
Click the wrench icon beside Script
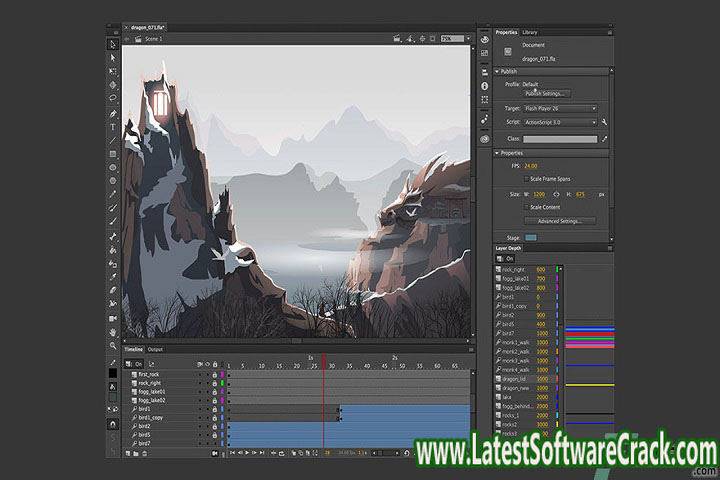pos(605,122)
